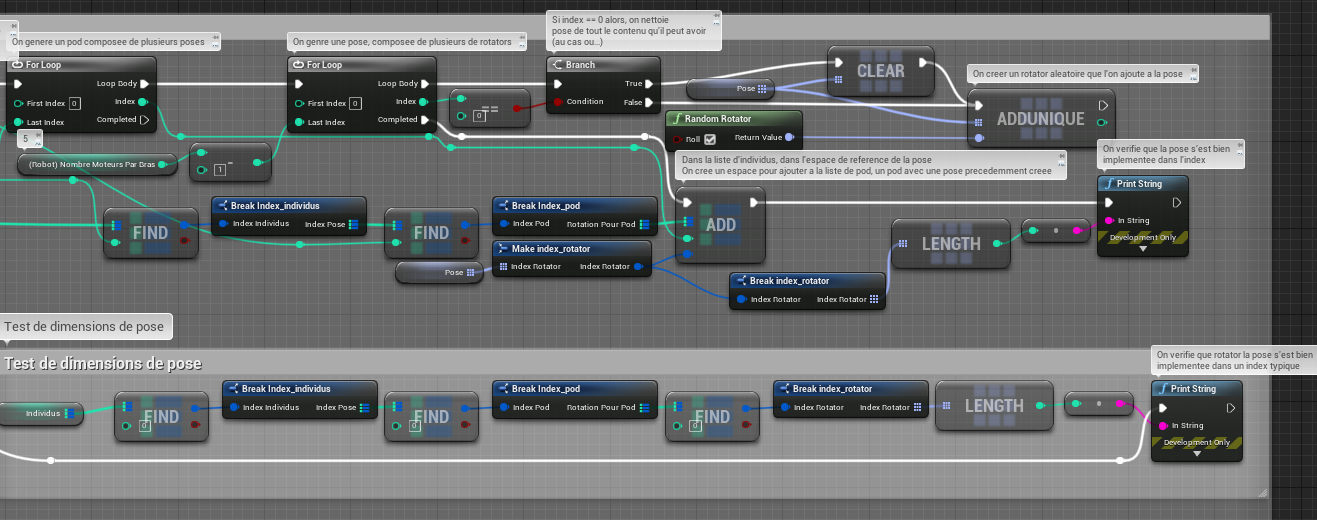This screenshot has width=1317, height=520.
Task: Click the subtract node's value field containing 1
Action: point(219,169)
